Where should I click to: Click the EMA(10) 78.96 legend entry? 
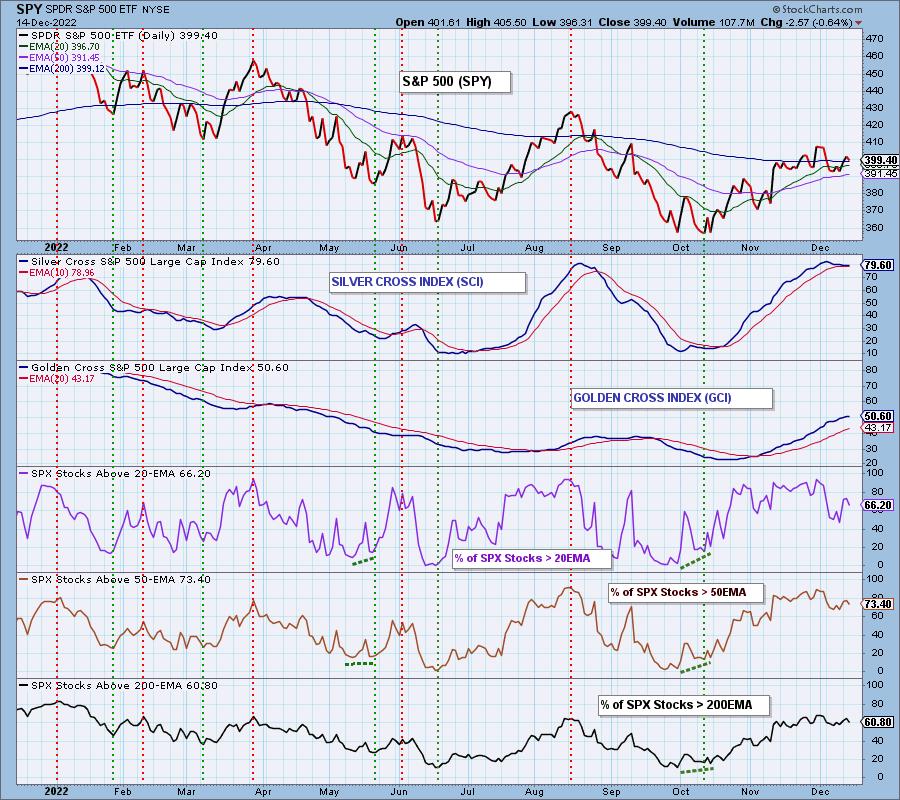57,273
